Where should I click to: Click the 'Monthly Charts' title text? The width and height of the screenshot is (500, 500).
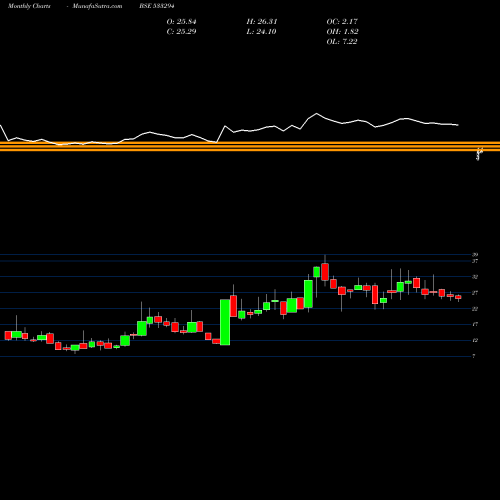tap(29, 6)
